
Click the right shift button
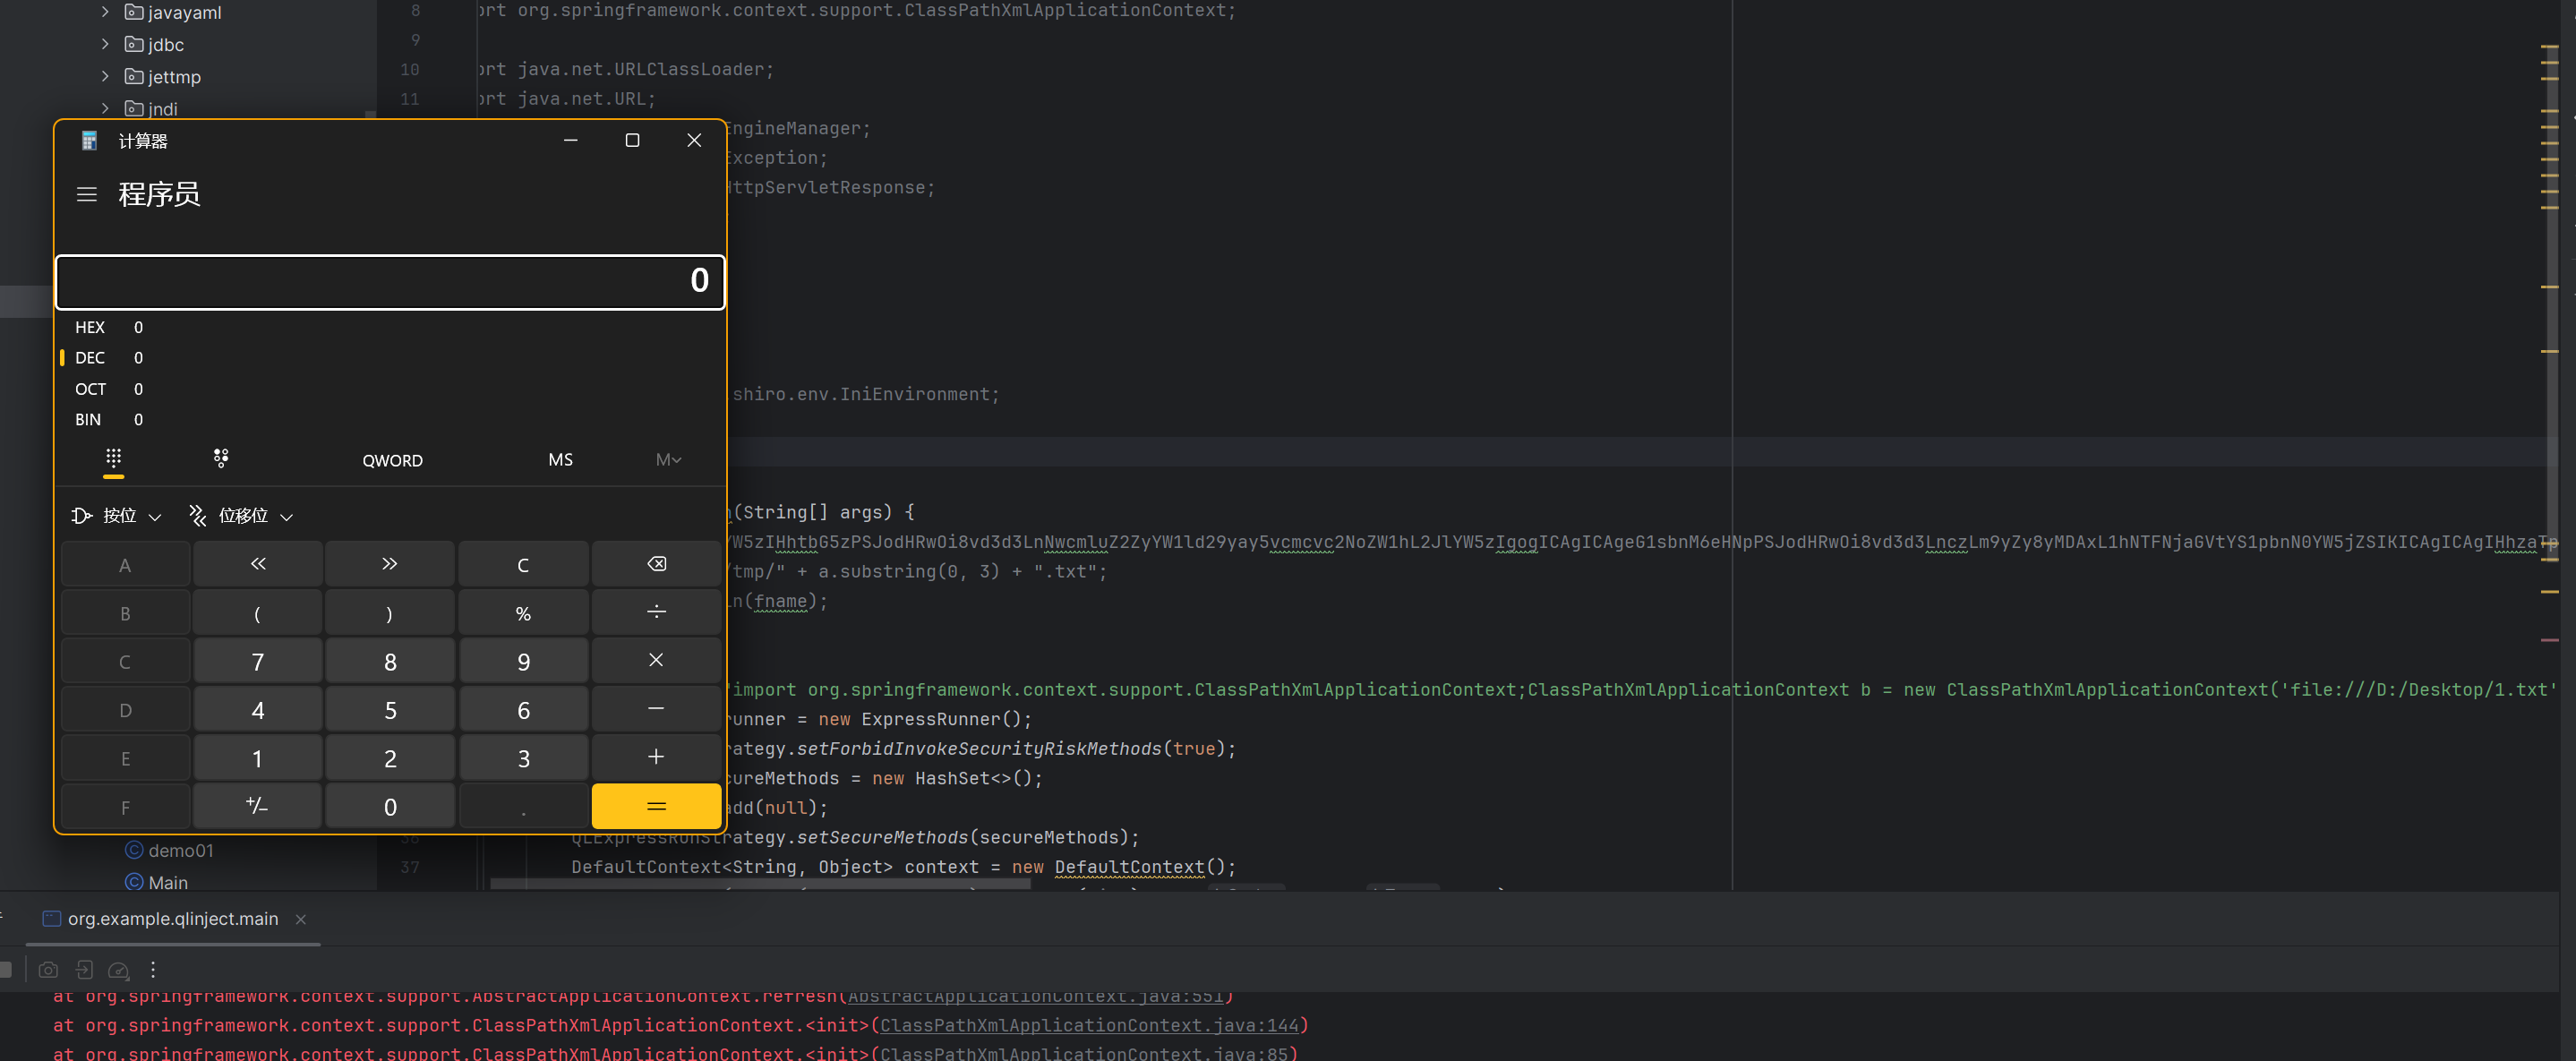390,564
